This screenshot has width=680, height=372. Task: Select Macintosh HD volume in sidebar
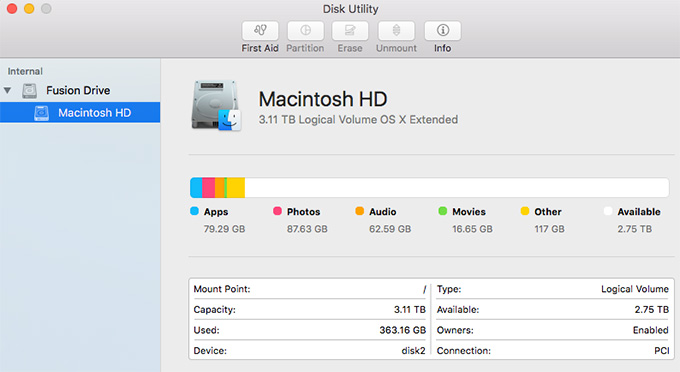point(80,113)
